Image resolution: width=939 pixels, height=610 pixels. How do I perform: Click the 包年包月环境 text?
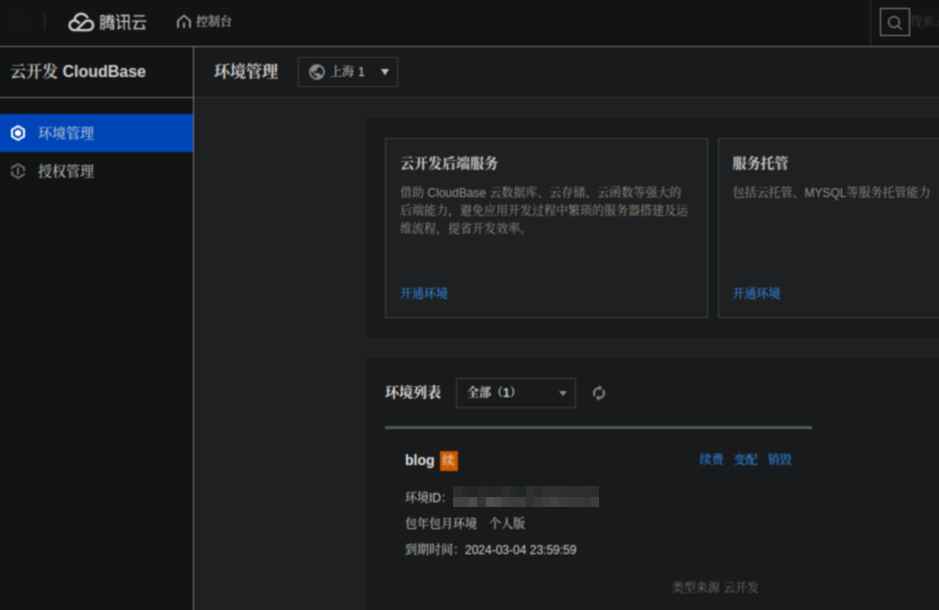click(441, 523)
